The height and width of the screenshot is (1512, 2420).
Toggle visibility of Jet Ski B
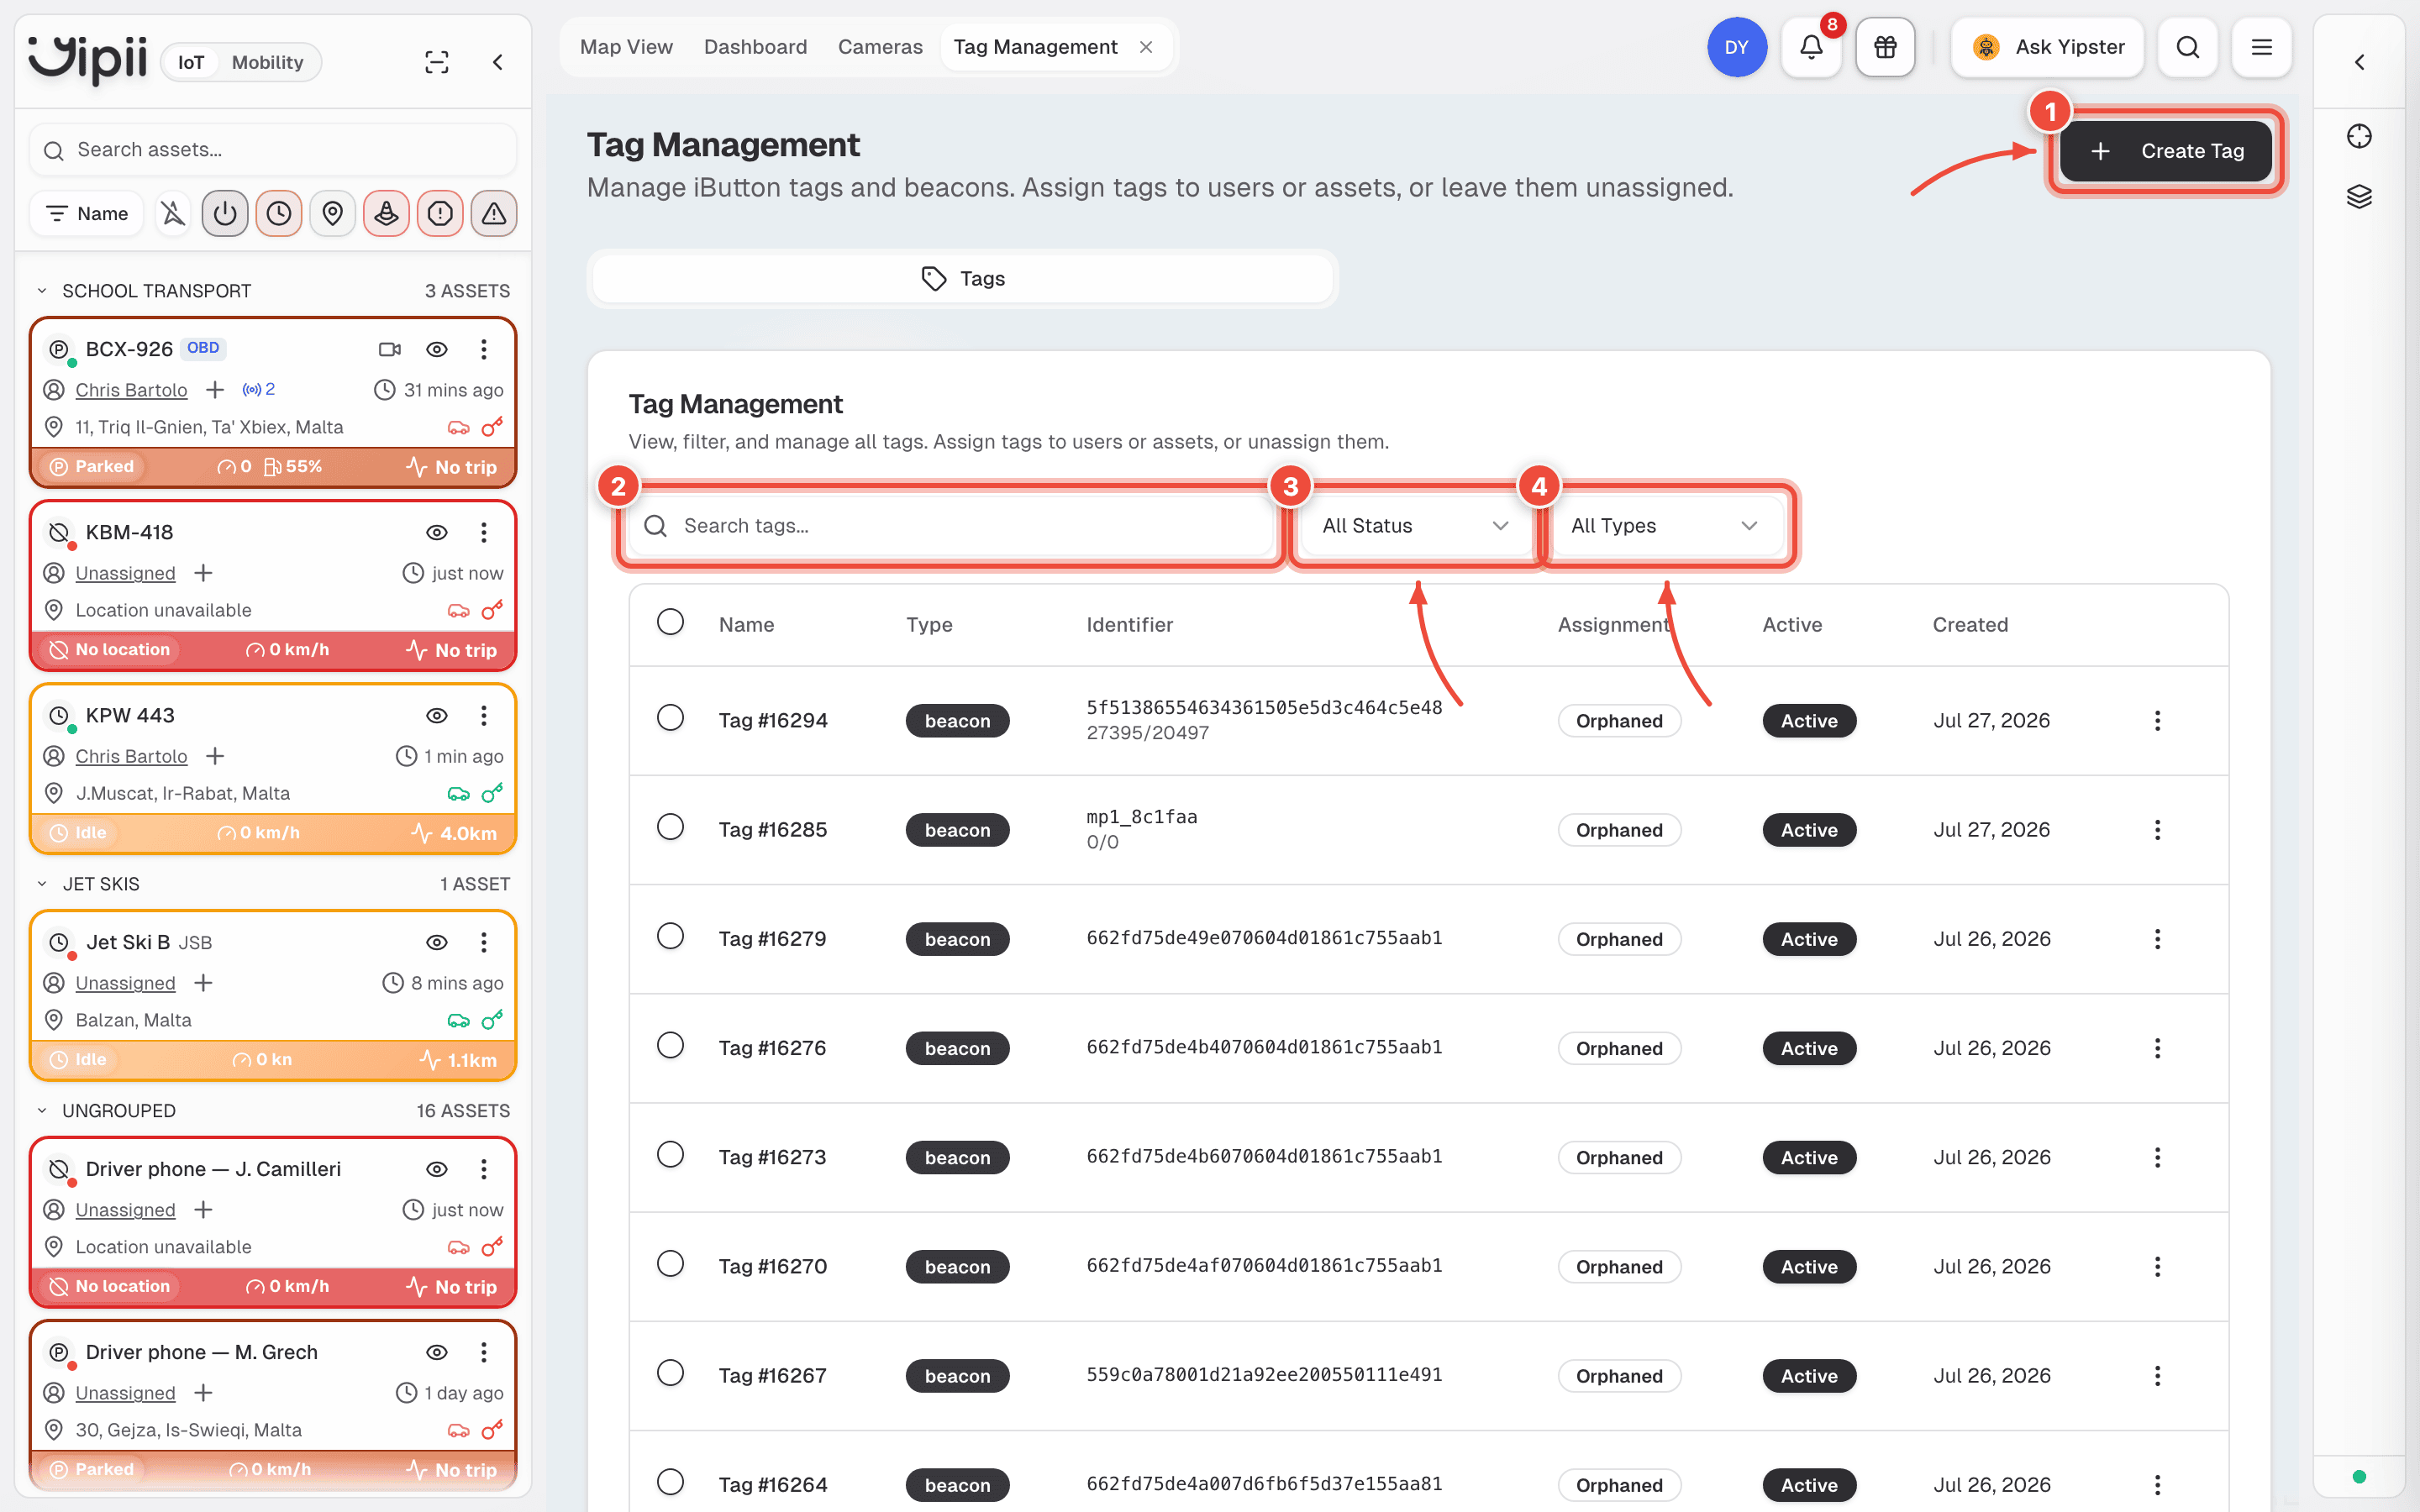tap(437, 942)
